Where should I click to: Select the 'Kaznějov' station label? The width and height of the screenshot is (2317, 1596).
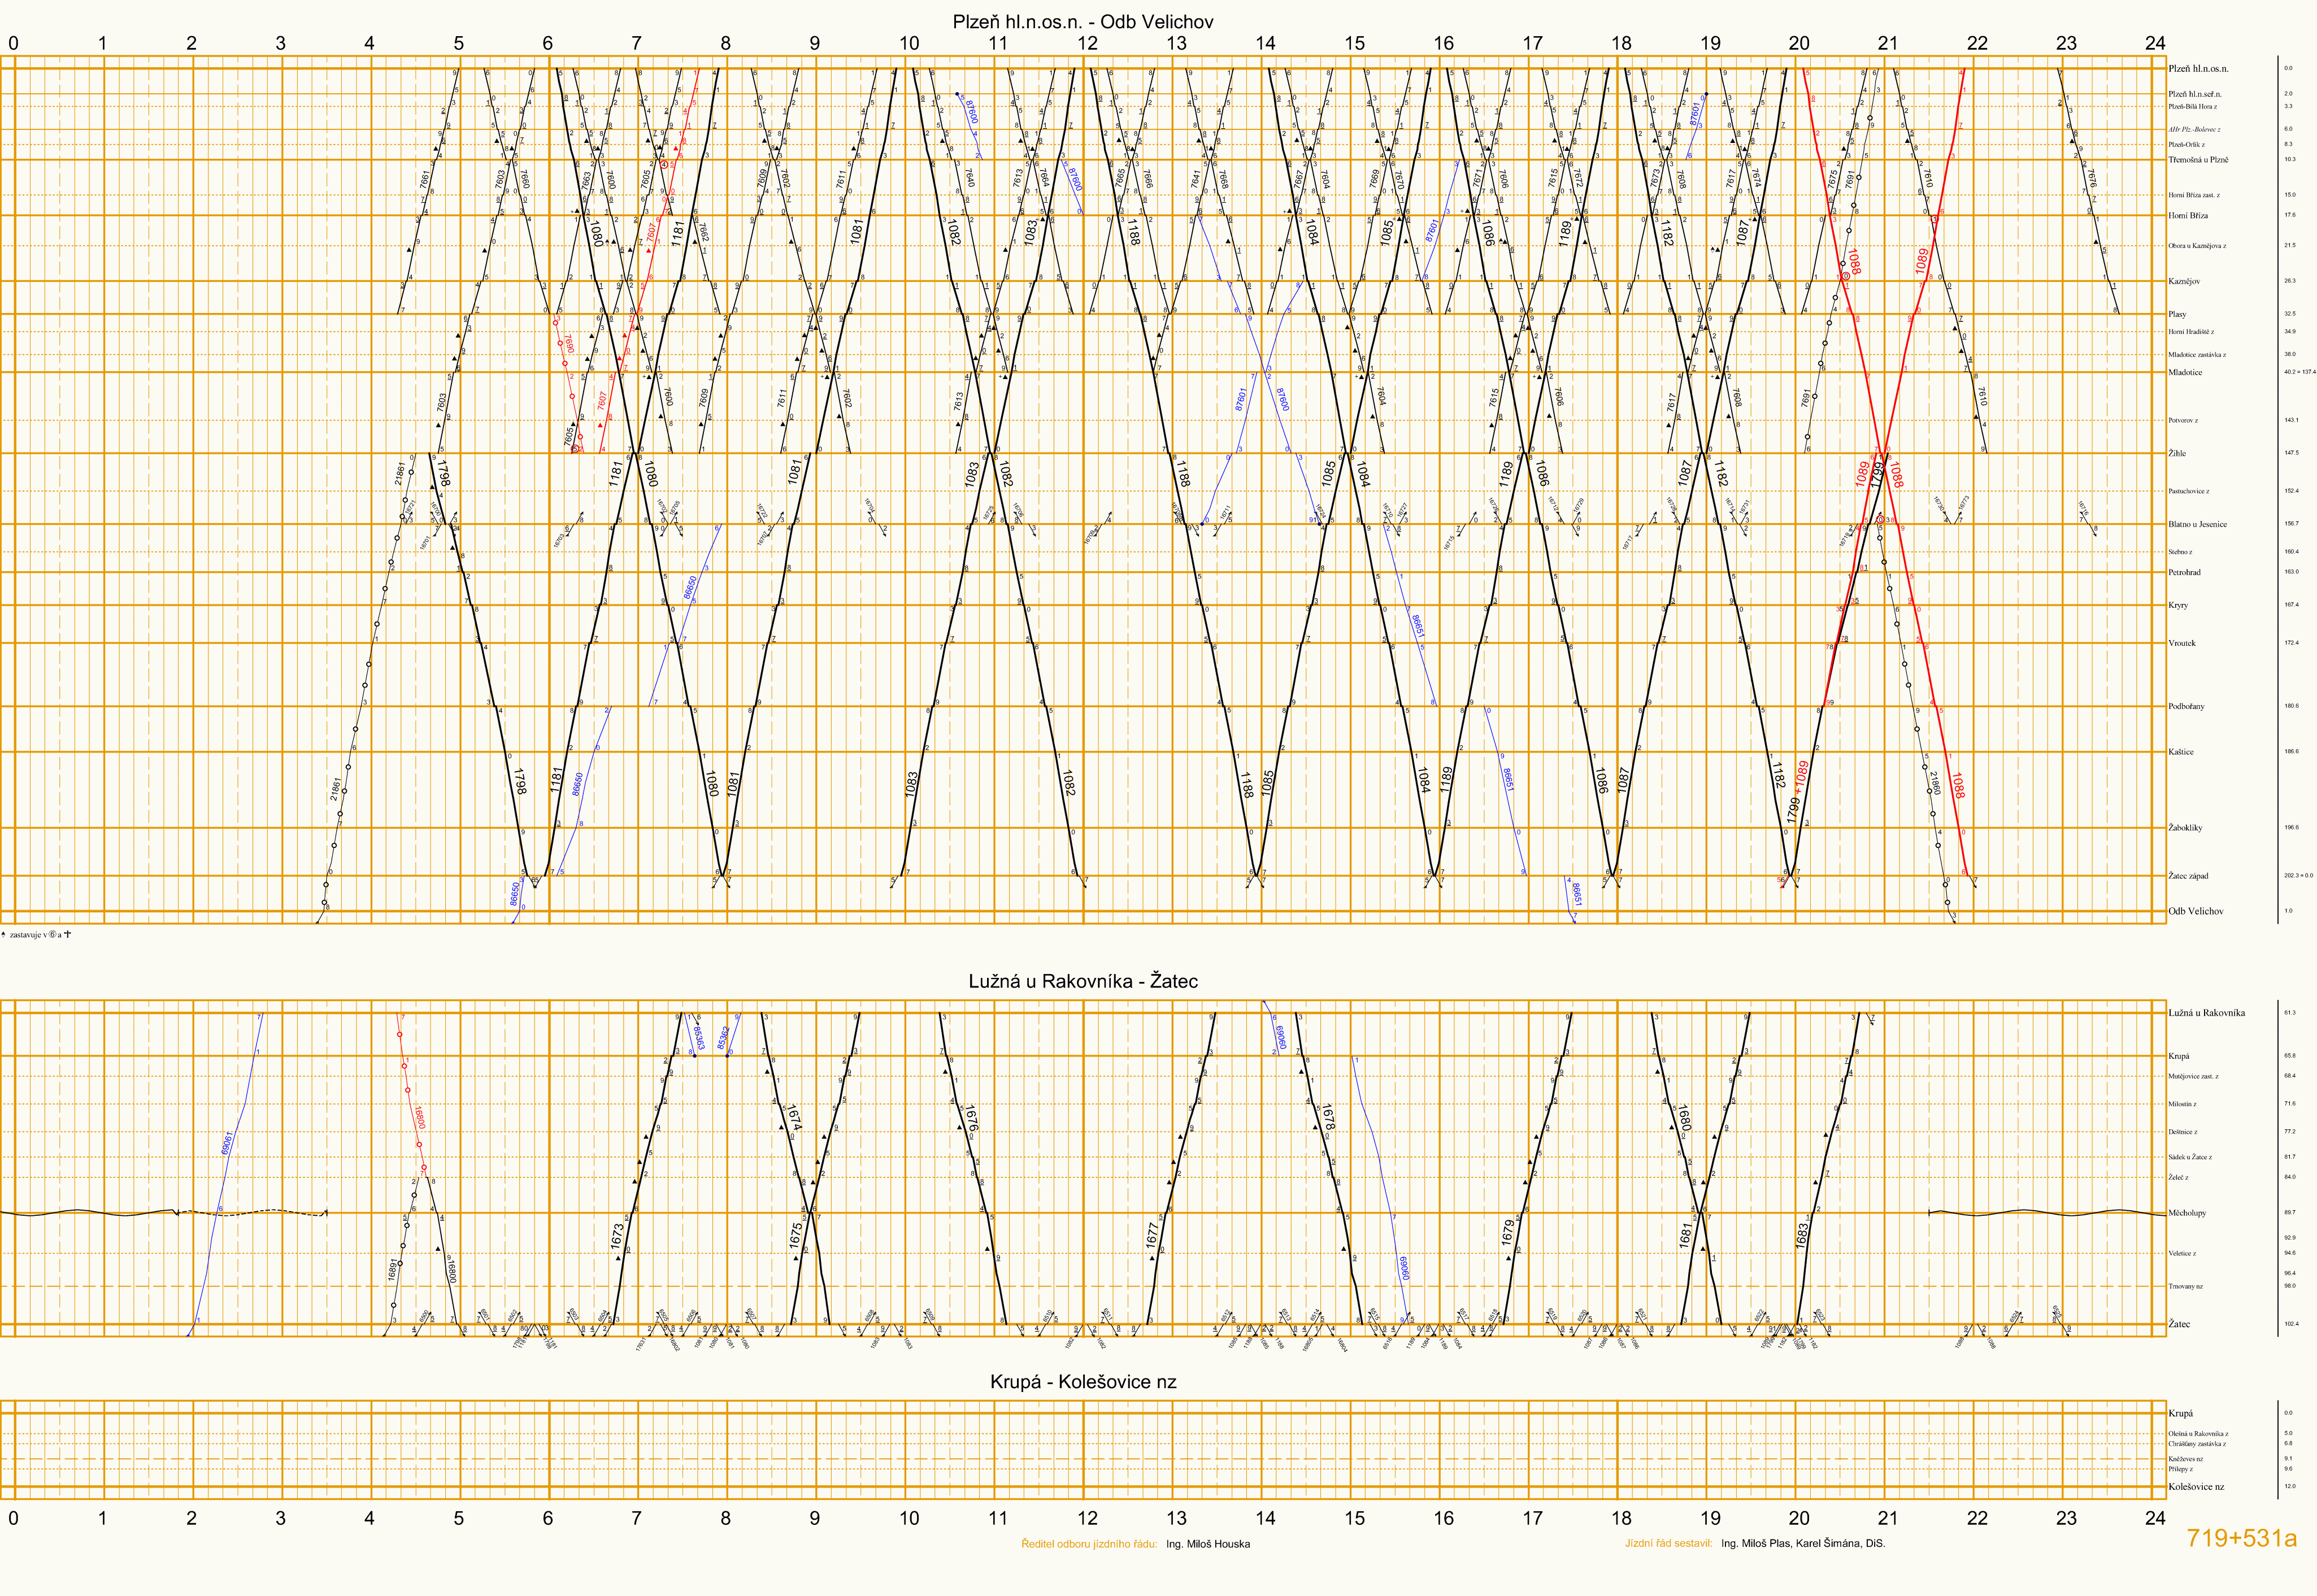point(2183,281)
